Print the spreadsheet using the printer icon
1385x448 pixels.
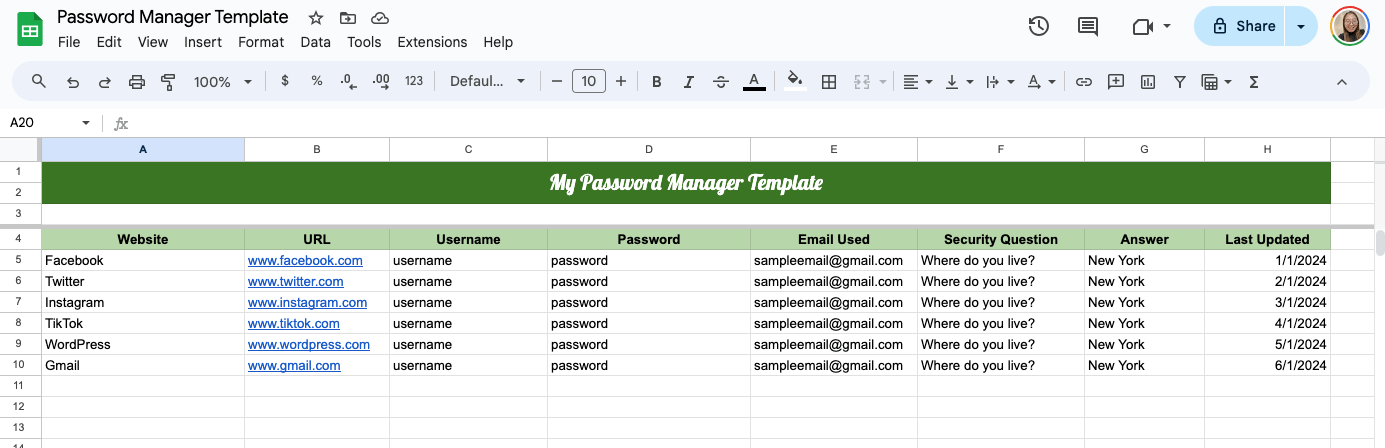tap(137, 82)
